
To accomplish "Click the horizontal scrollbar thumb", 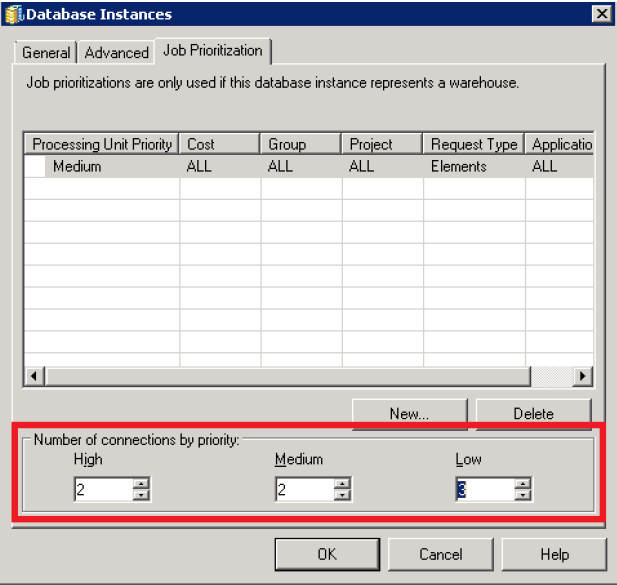I will coord(288,376).
